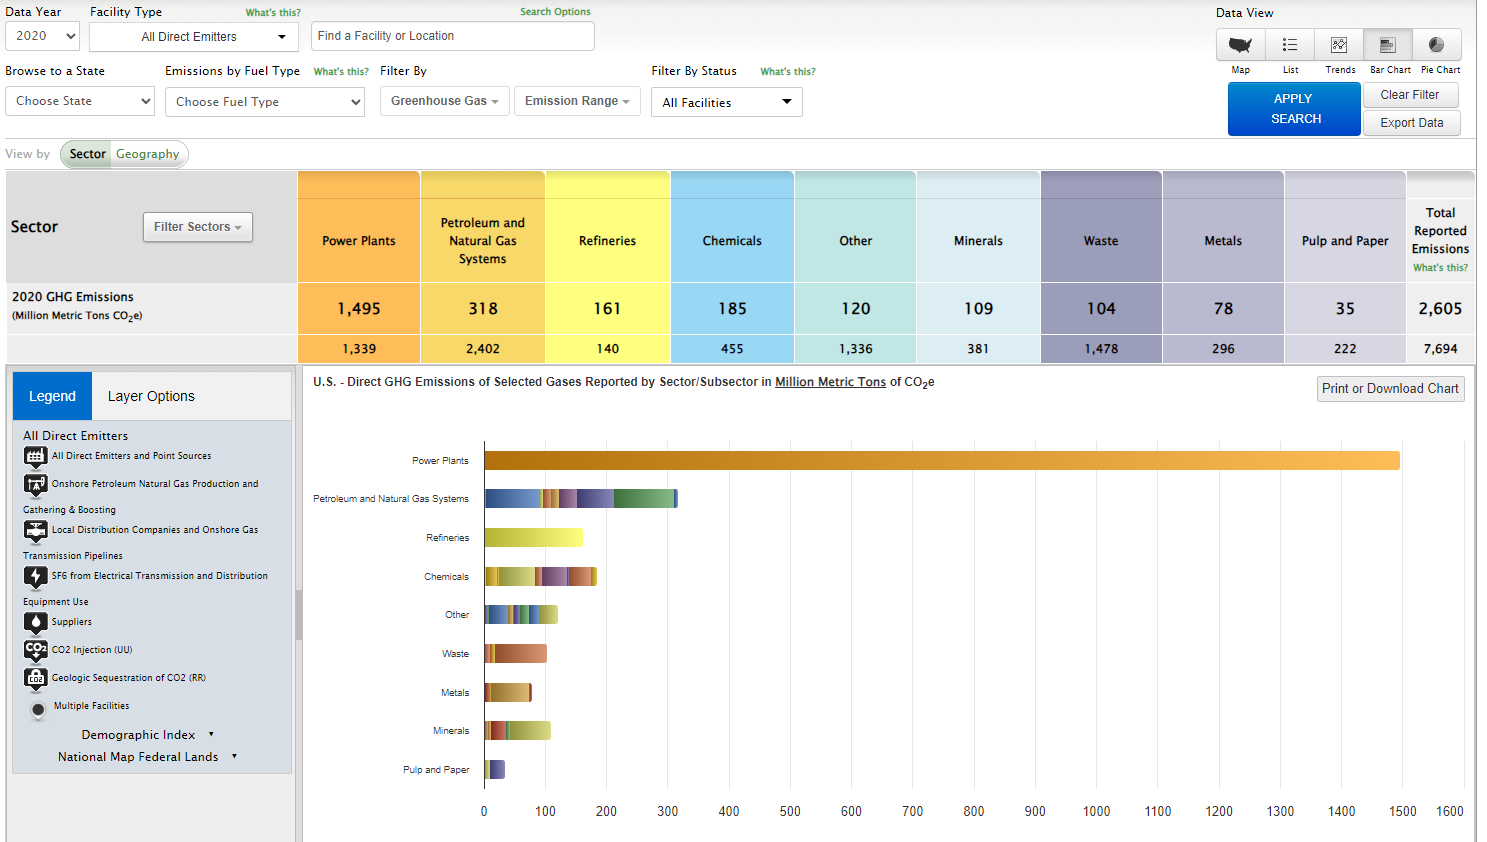Image resolution: width=1487 pixels, height=842 pixels.
Task: Click the SF6 electrical transmission legend icon
Action: 36,576
